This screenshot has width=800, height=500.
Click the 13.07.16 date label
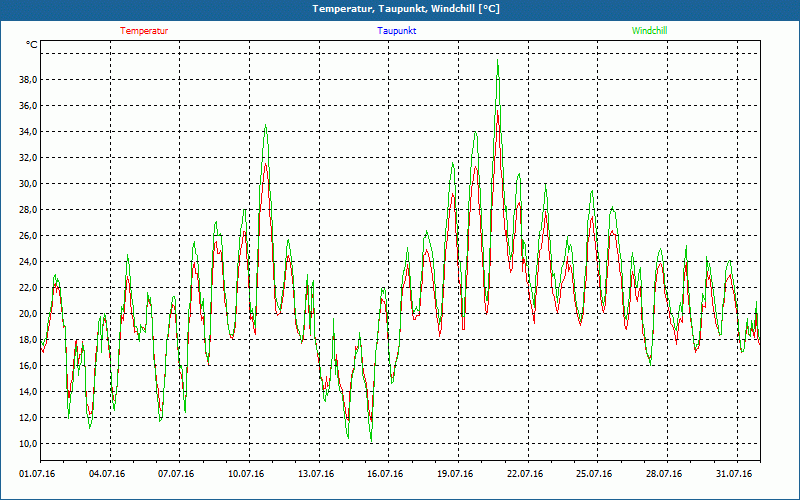[316, 474]
